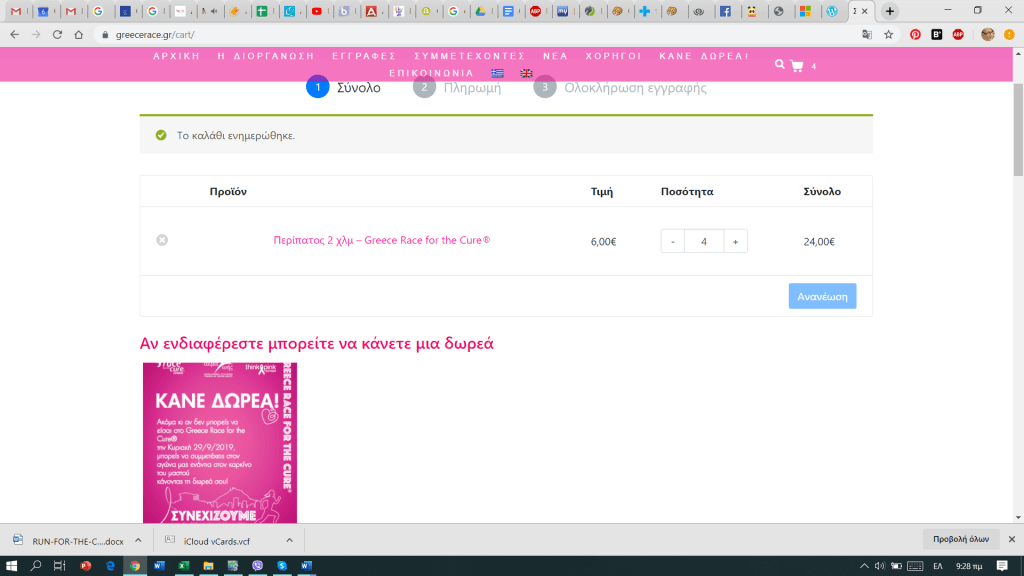
Task: Open the shopping cart icon in header
Action: tap(797, 66)
